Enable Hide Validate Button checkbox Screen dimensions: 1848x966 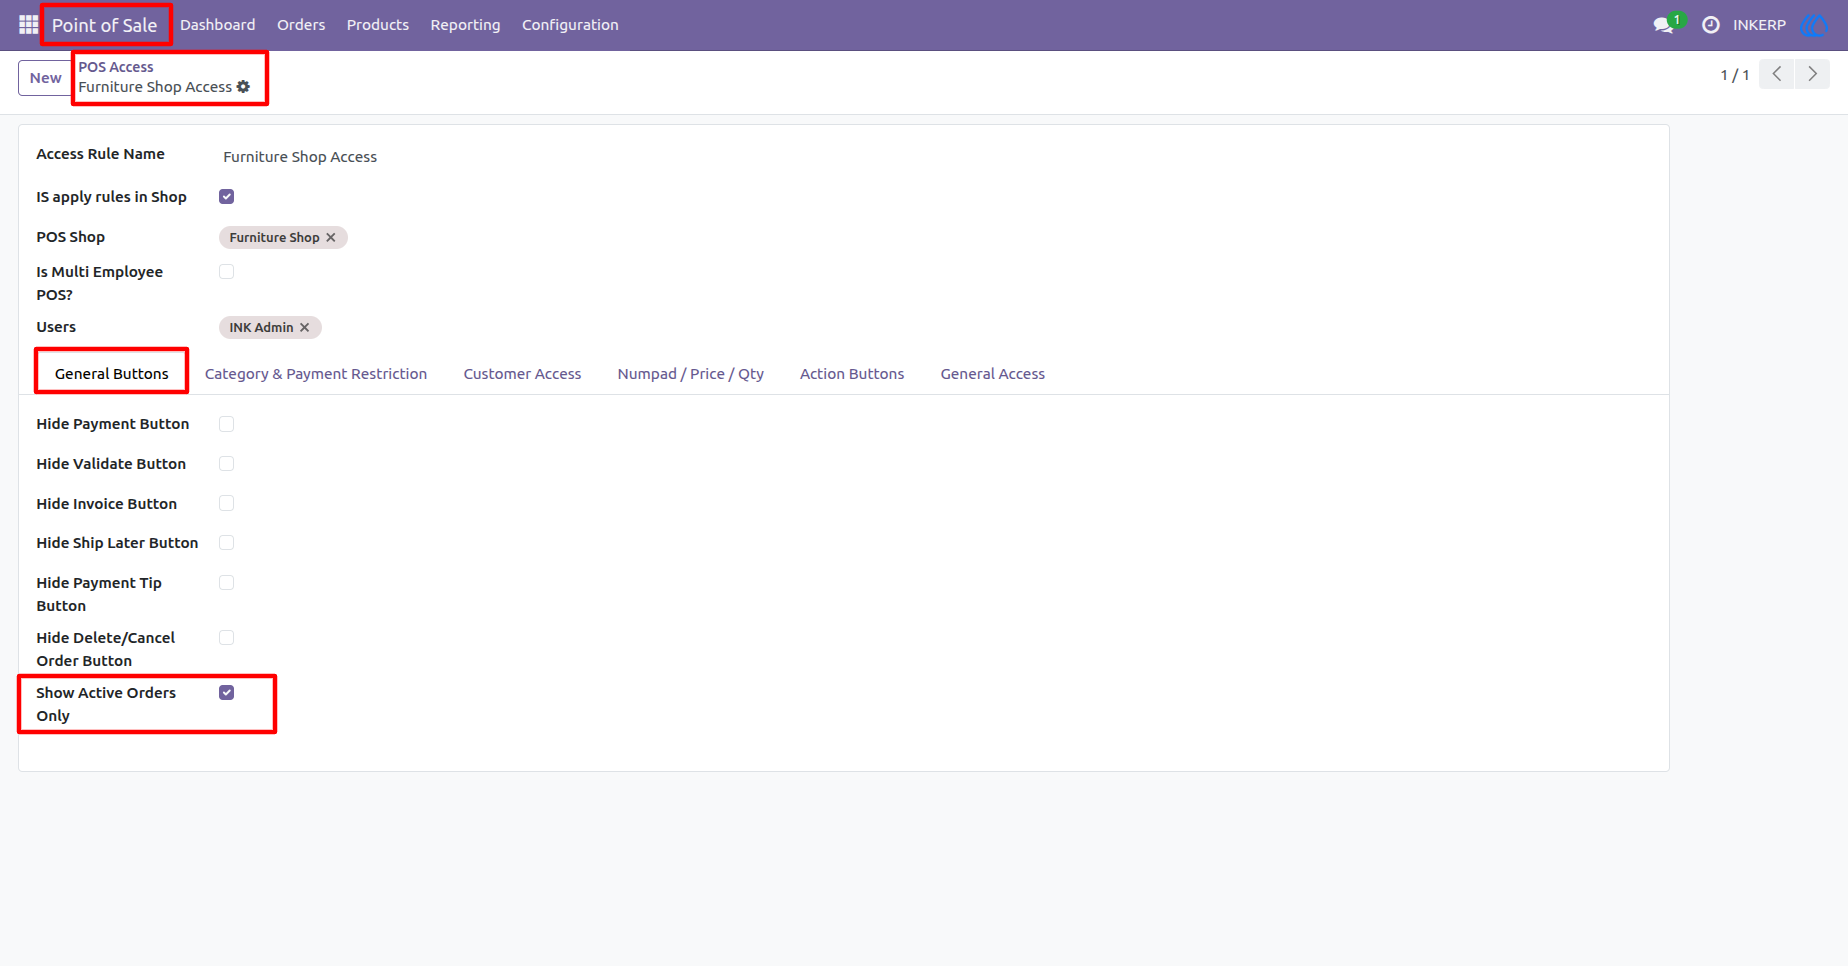[x=227, y=464]
